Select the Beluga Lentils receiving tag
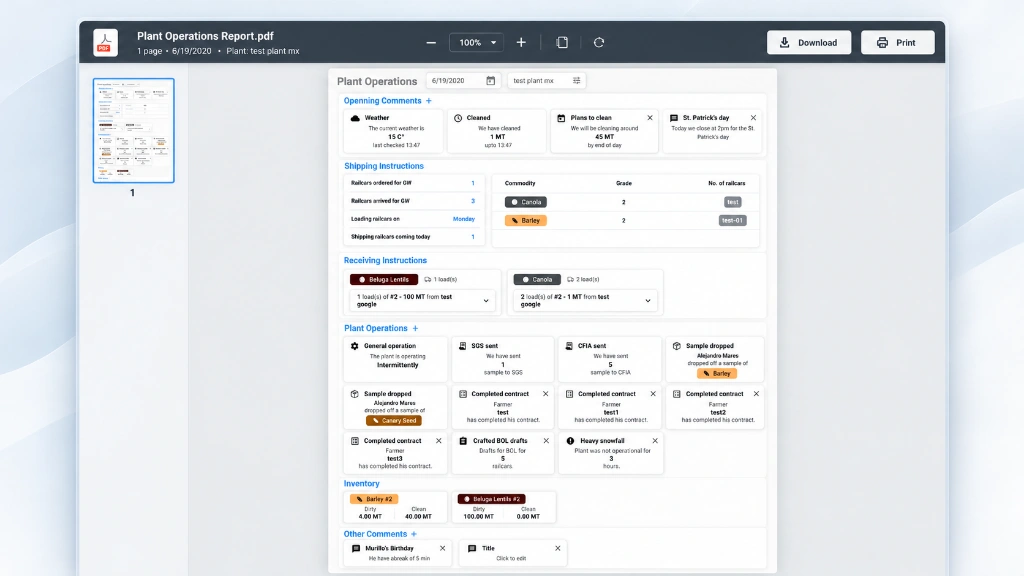 384,280
